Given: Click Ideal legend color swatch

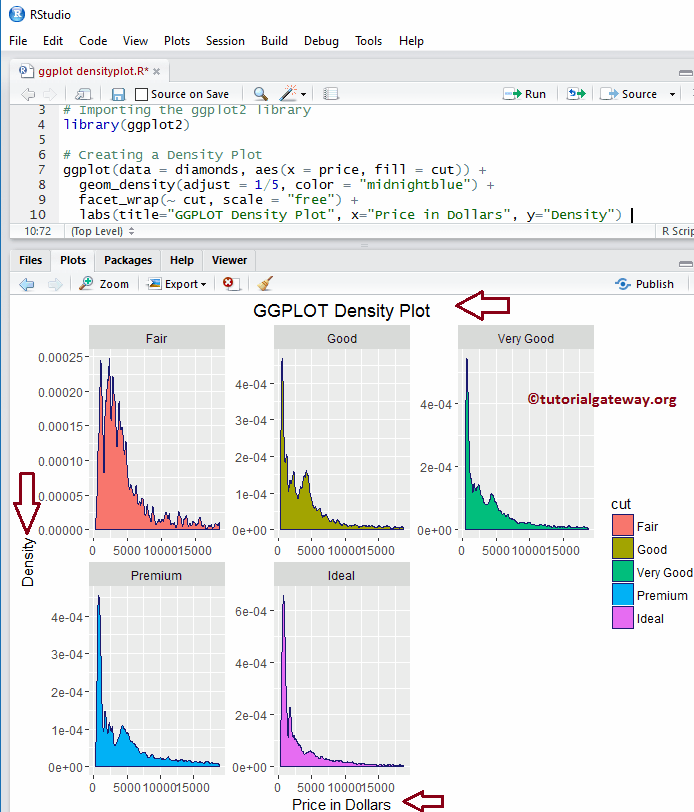Looking at the screenshot, I should coord(623,617).
